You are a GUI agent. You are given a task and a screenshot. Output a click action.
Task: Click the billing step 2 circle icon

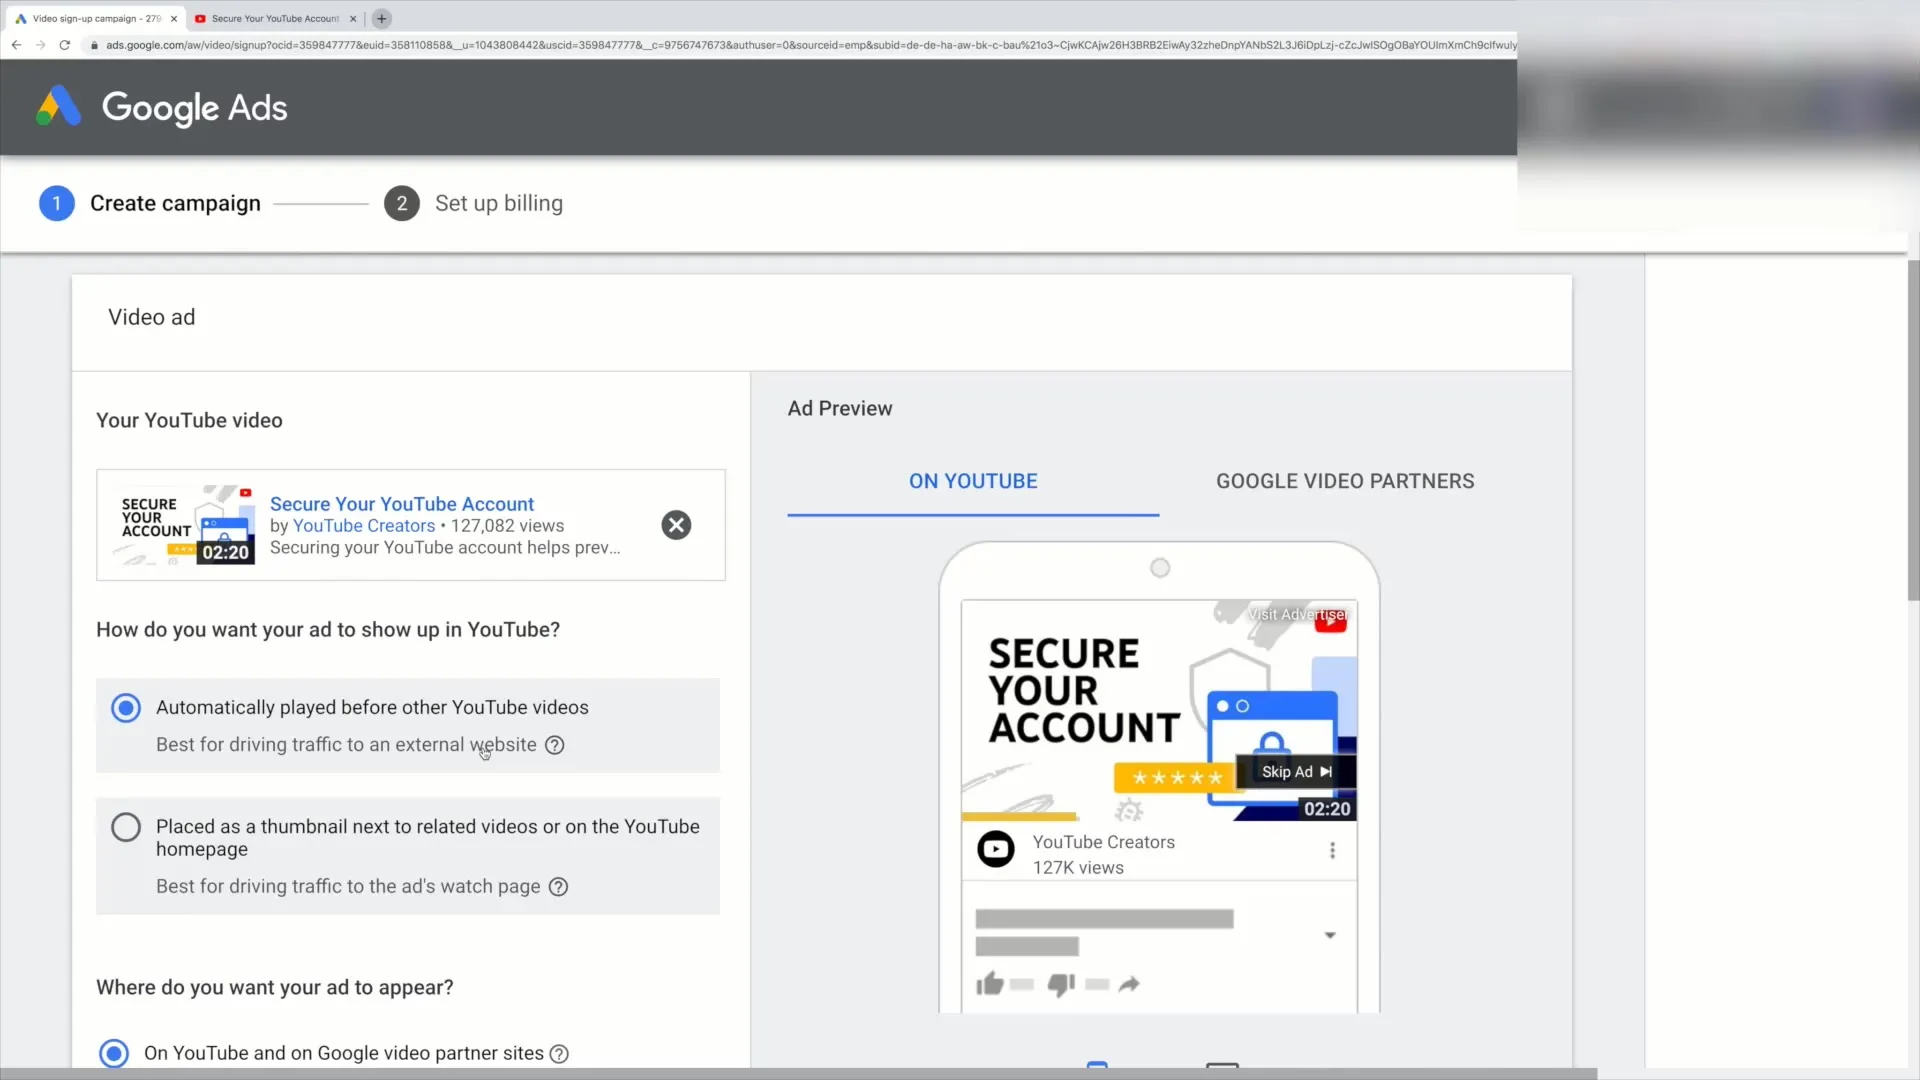pyautogui.click(x=401, y=203)
